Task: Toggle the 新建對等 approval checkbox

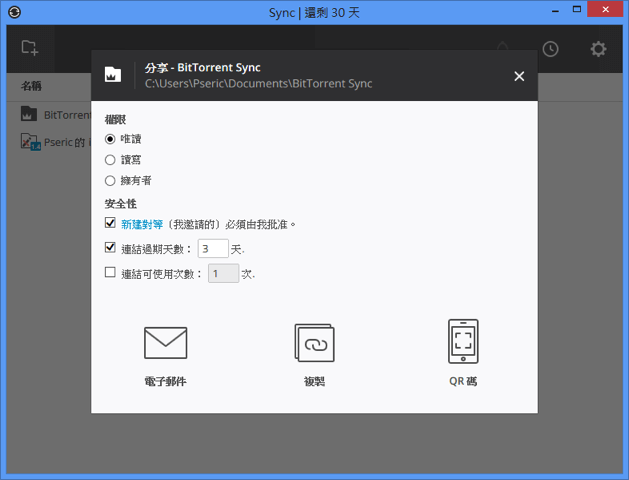Action: click(x=110, y=223)
